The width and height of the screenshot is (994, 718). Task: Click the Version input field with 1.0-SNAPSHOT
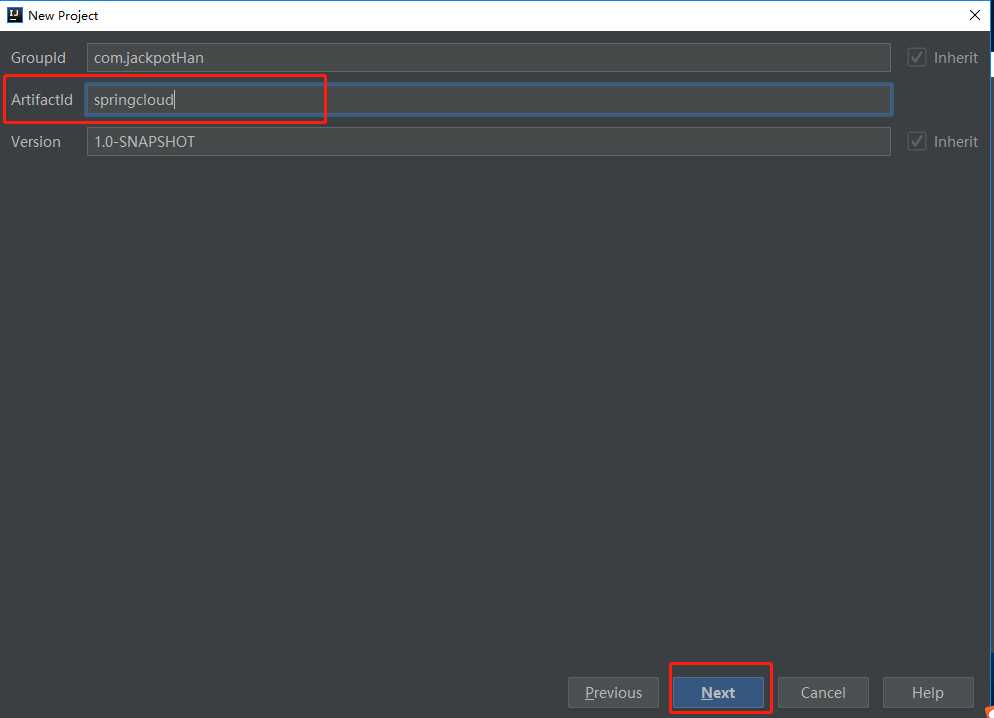488,141
